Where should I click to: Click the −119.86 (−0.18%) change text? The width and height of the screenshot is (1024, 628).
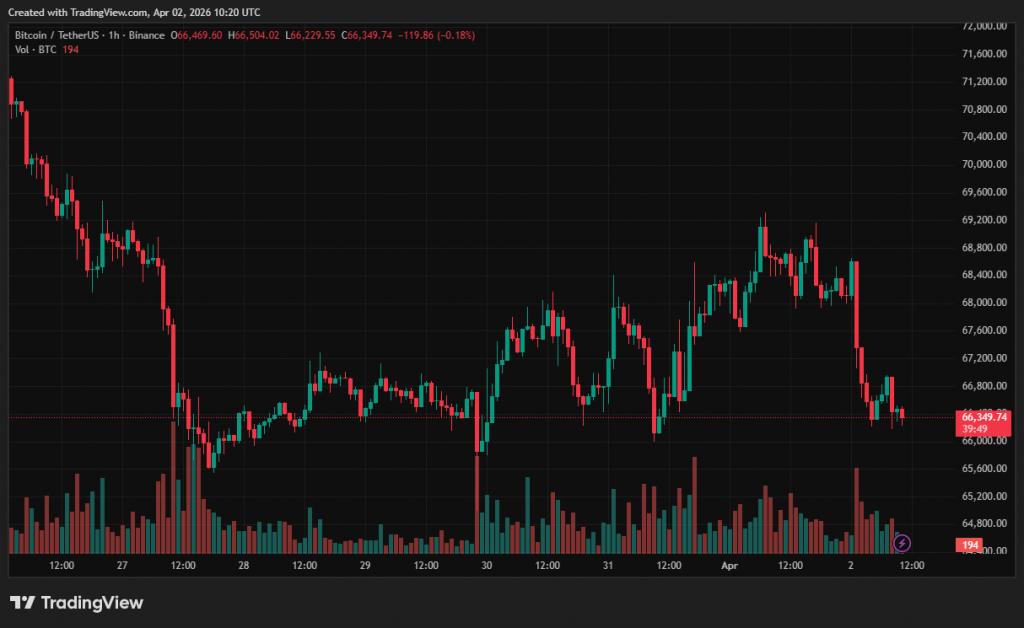coord(436,36)
